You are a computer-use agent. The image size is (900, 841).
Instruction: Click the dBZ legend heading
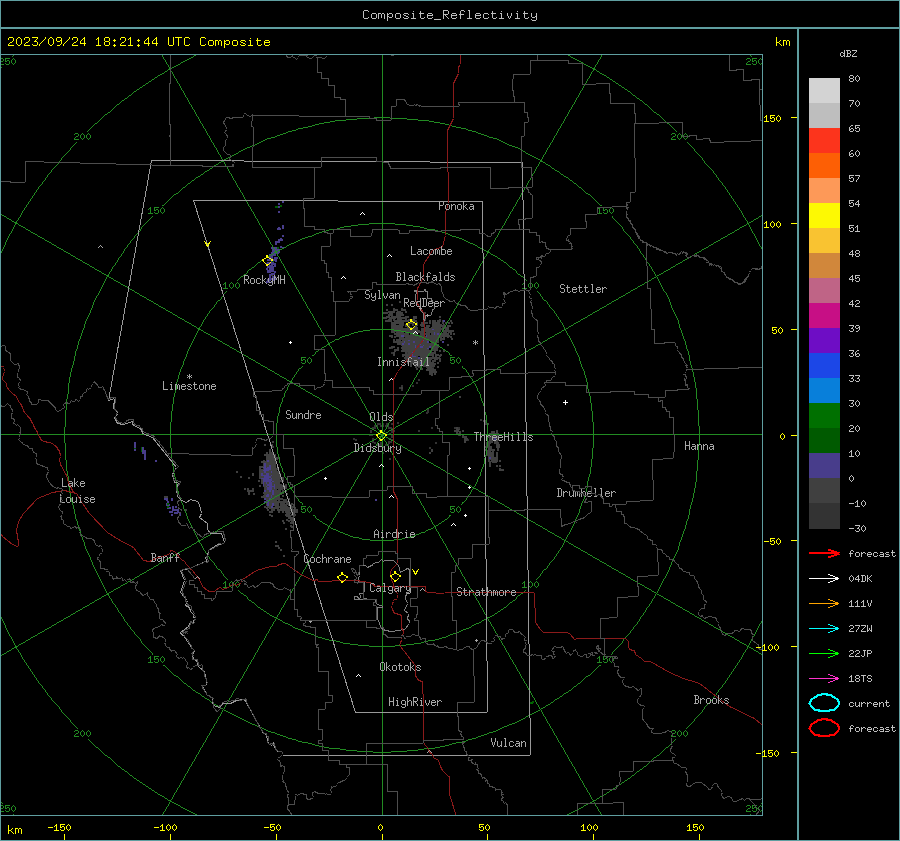click(848, 53)
